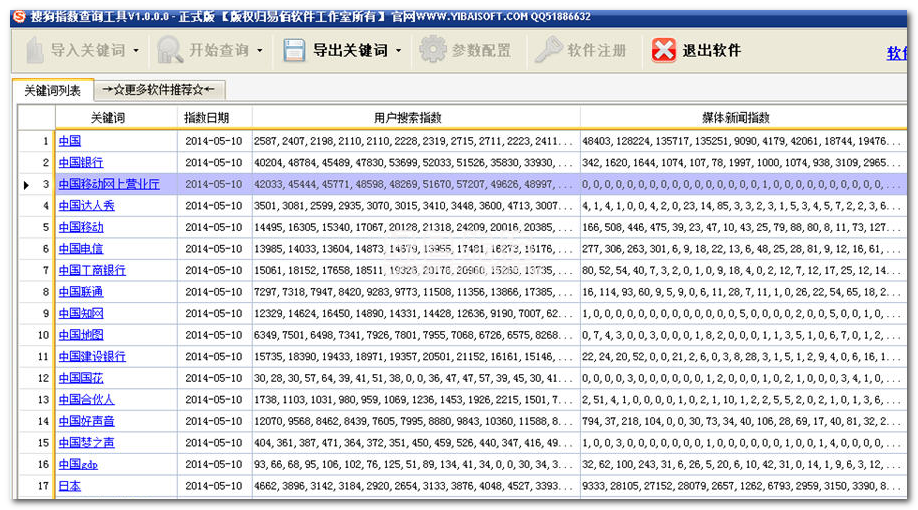This screenshot has width=918, height=510.
Task: Select row header number 3 with arrow
Action: click(36, 184)
